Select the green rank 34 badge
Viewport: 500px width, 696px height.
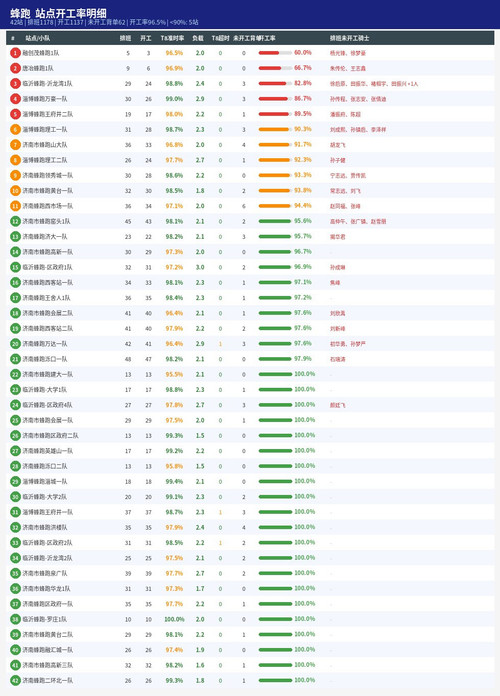coord(16,558)
